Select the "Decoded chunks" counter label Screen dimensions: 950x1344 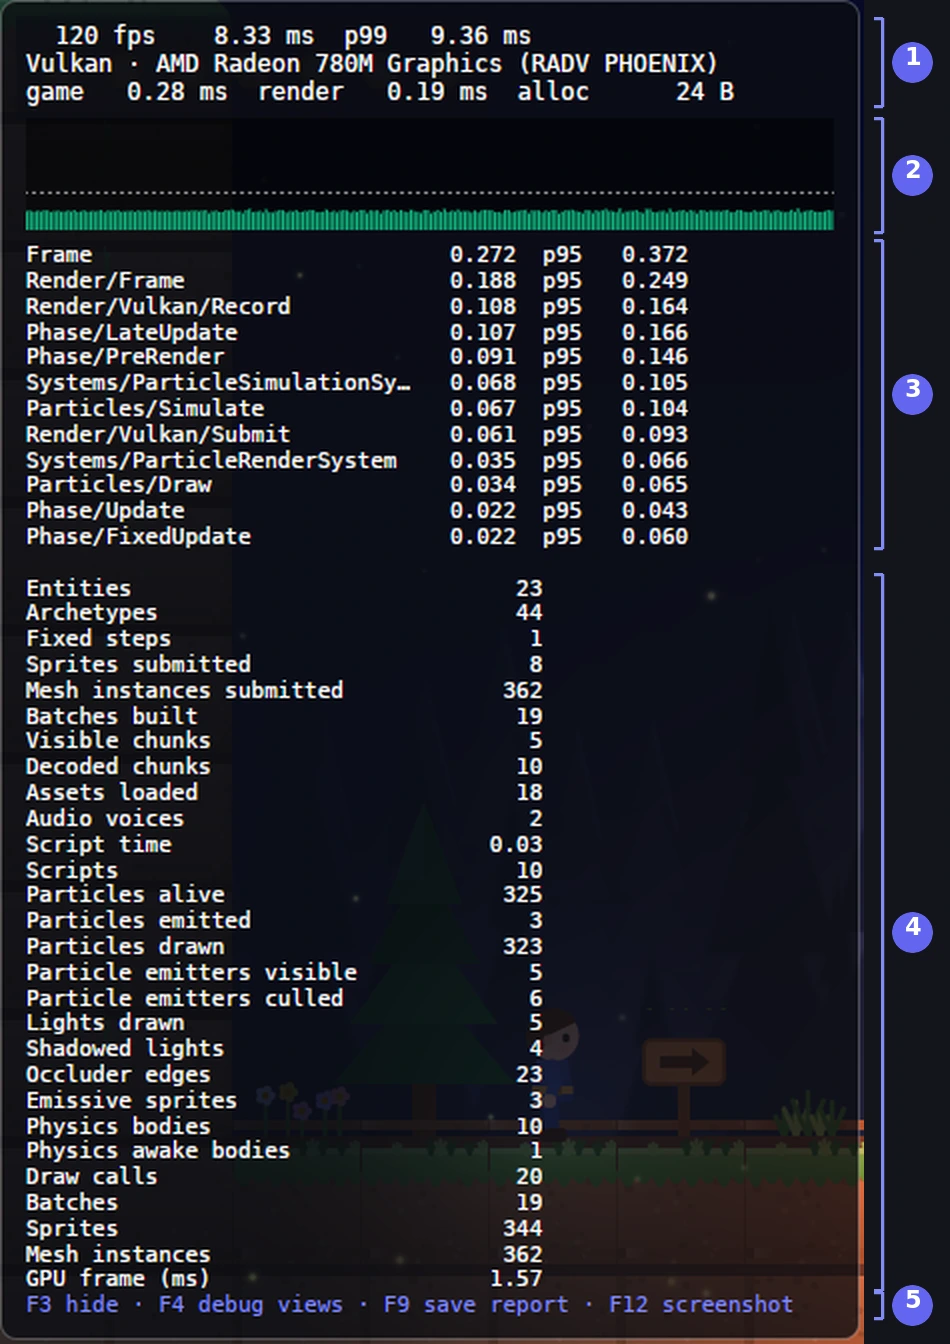tap(118, 767)
